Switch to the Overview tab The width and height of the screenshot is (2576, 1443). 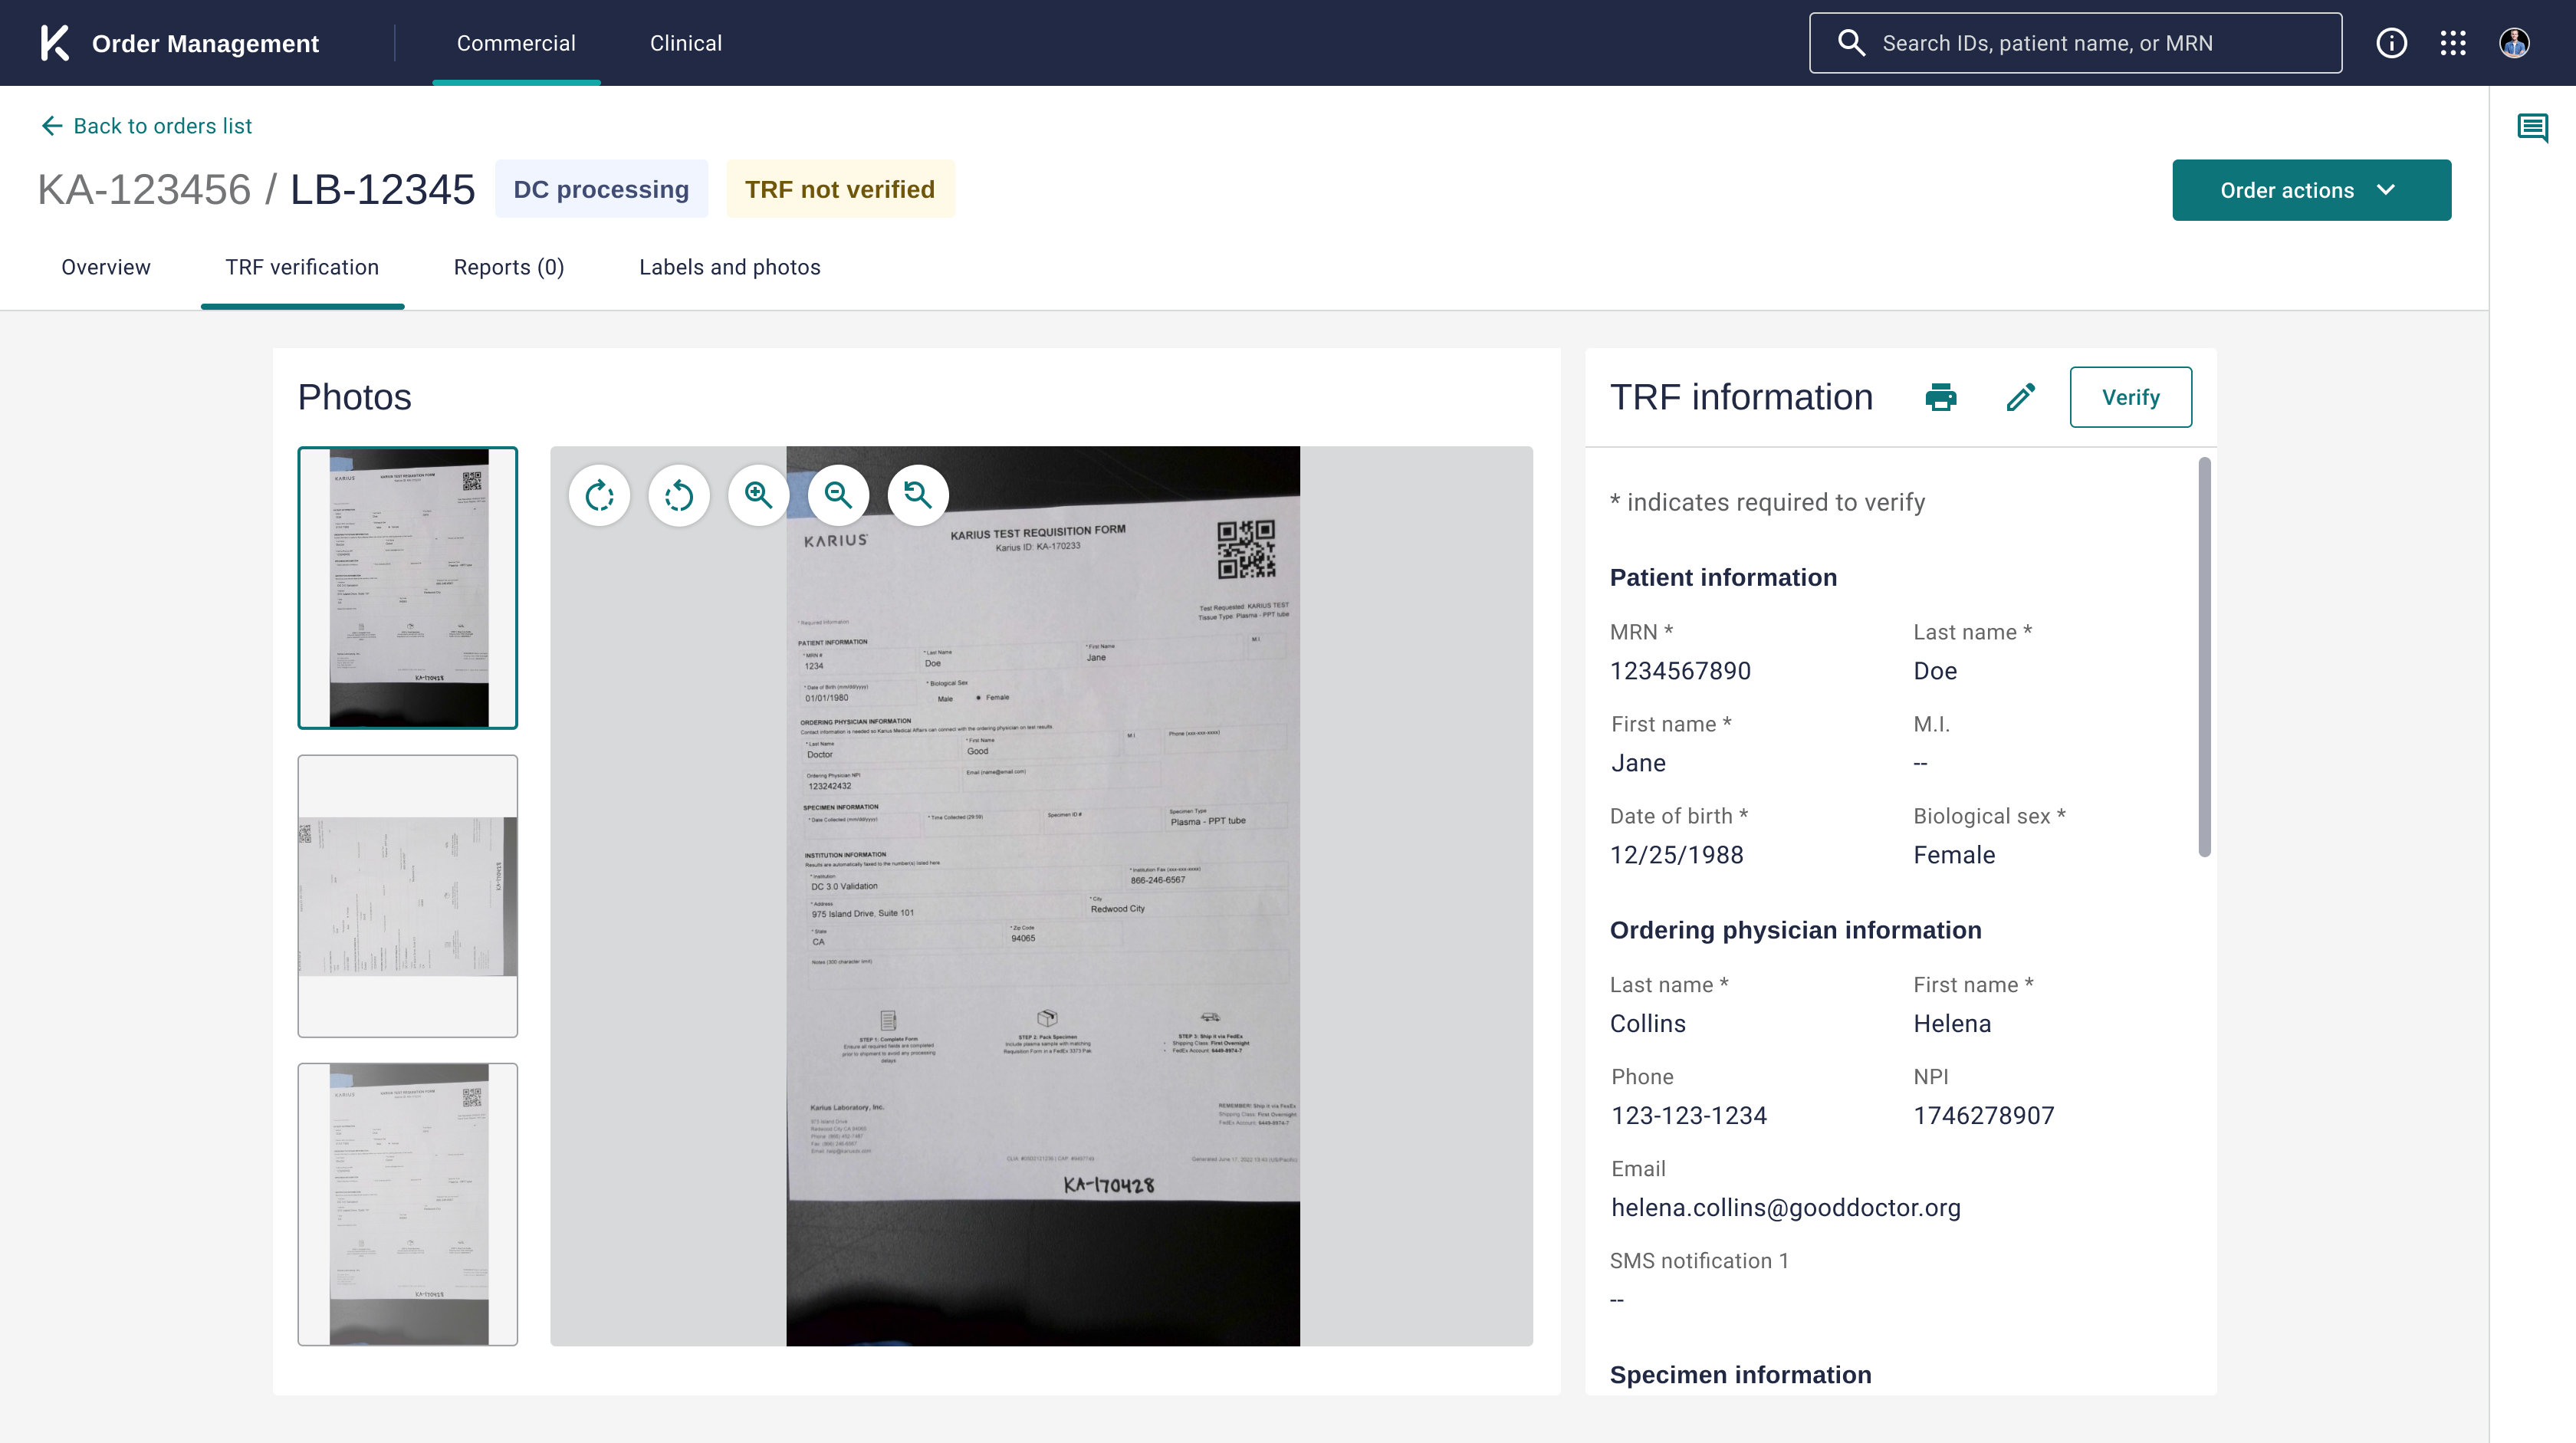[x=105, y=267]
